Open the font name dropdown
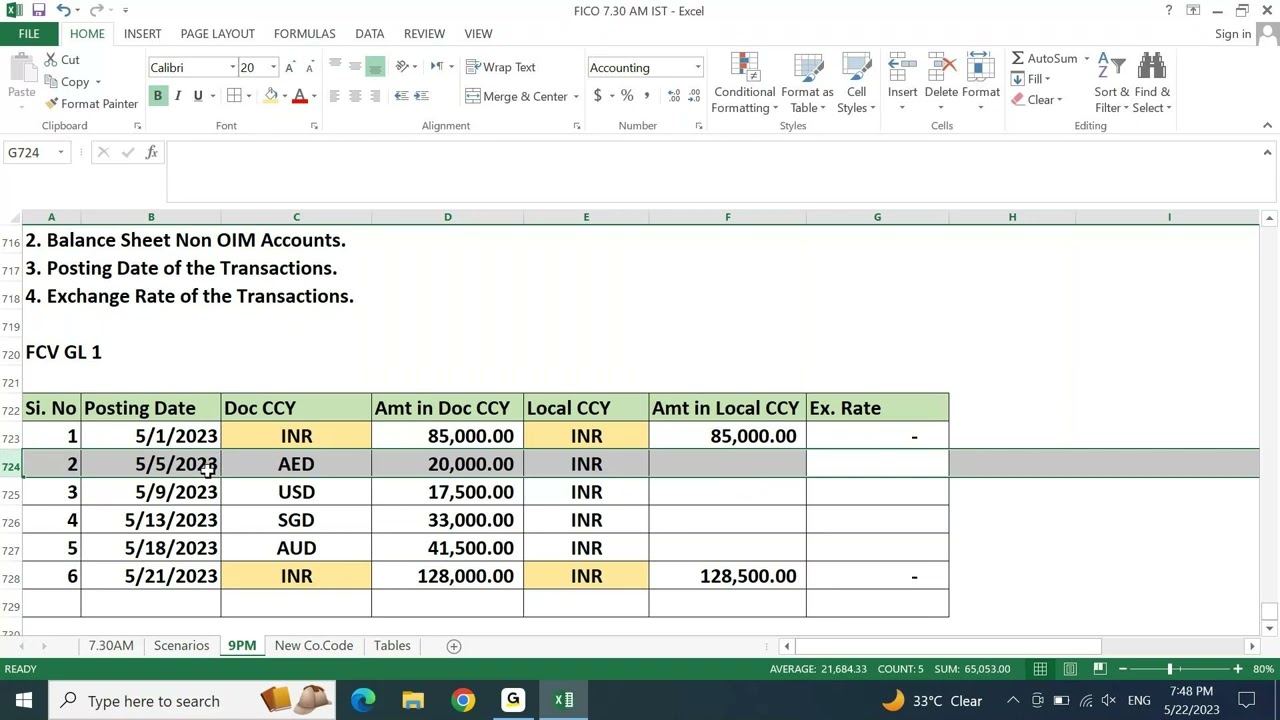The height and width of the screenshot is (720, 1280). [x=232, y=68]
